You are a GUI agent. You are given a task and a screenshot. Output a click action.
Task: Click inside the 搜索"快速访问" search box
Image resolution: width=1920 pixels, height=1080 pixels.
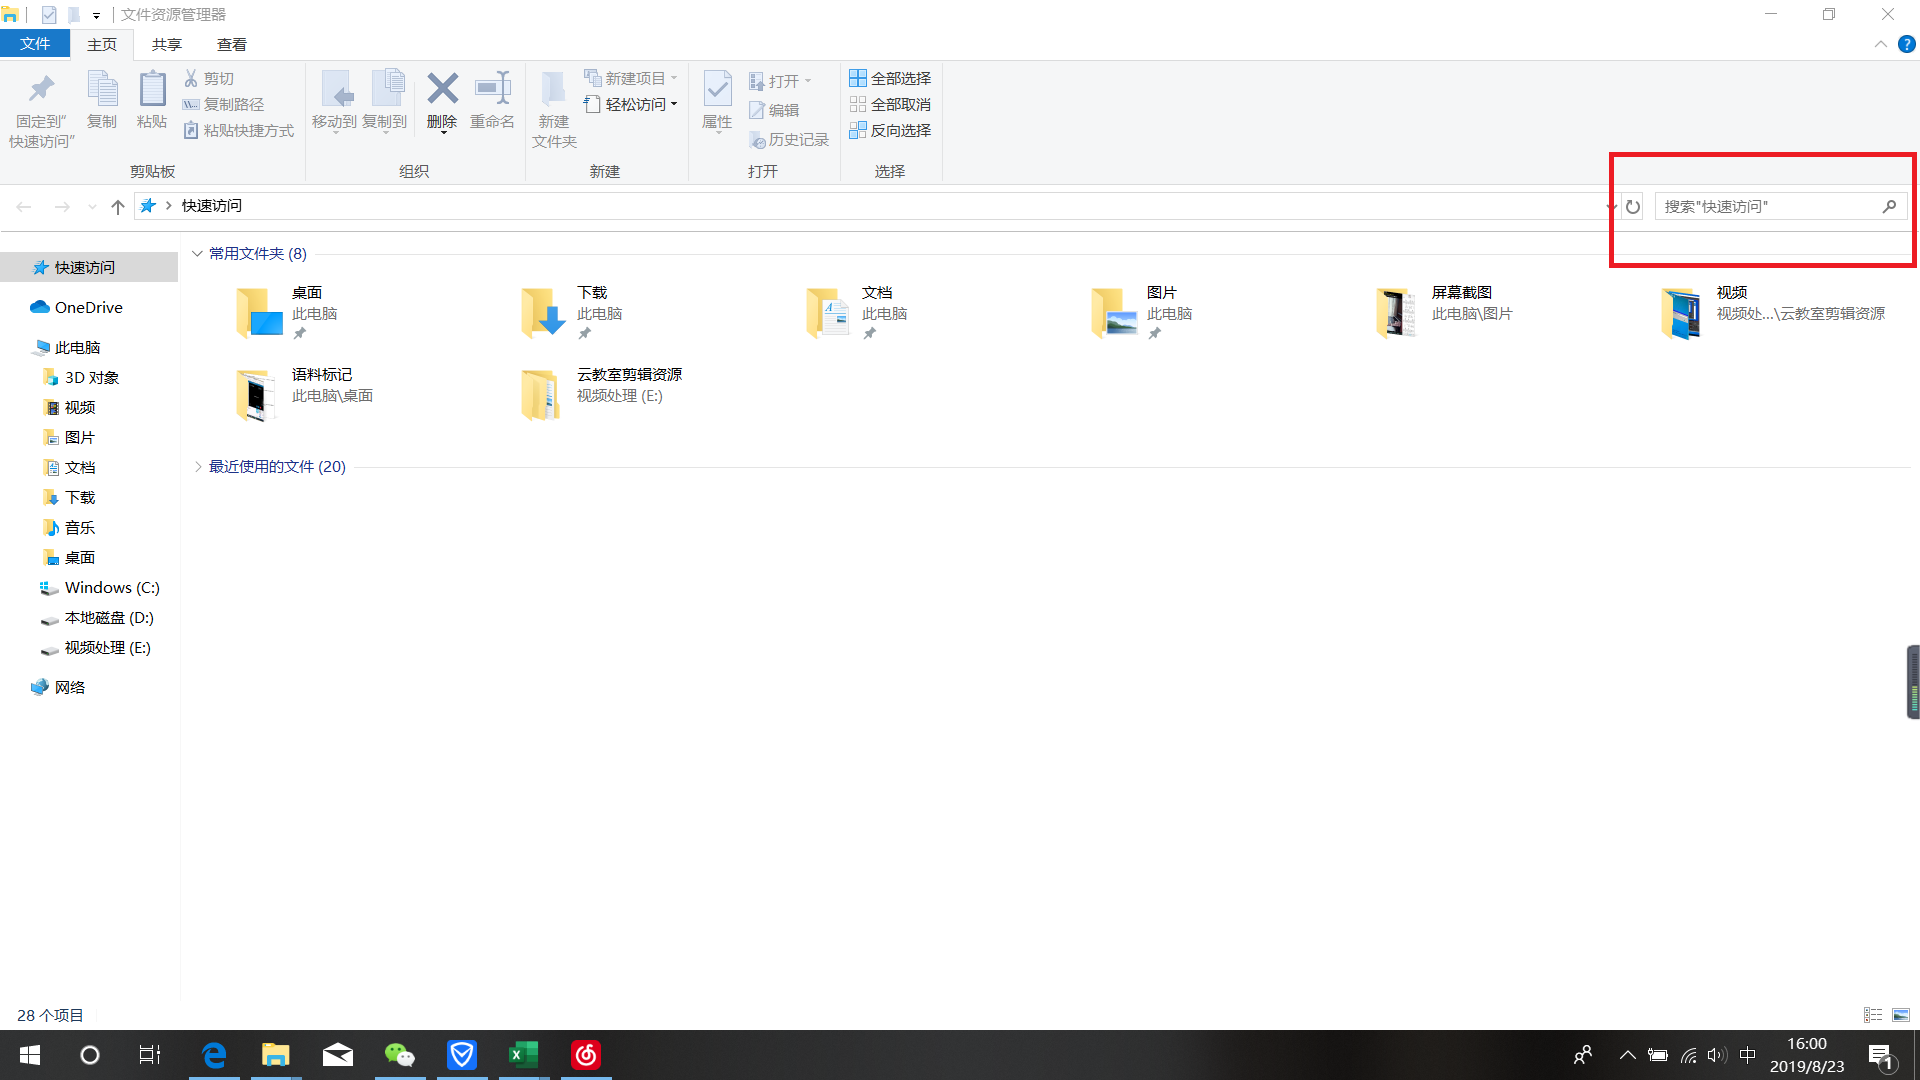(1770, 206)
